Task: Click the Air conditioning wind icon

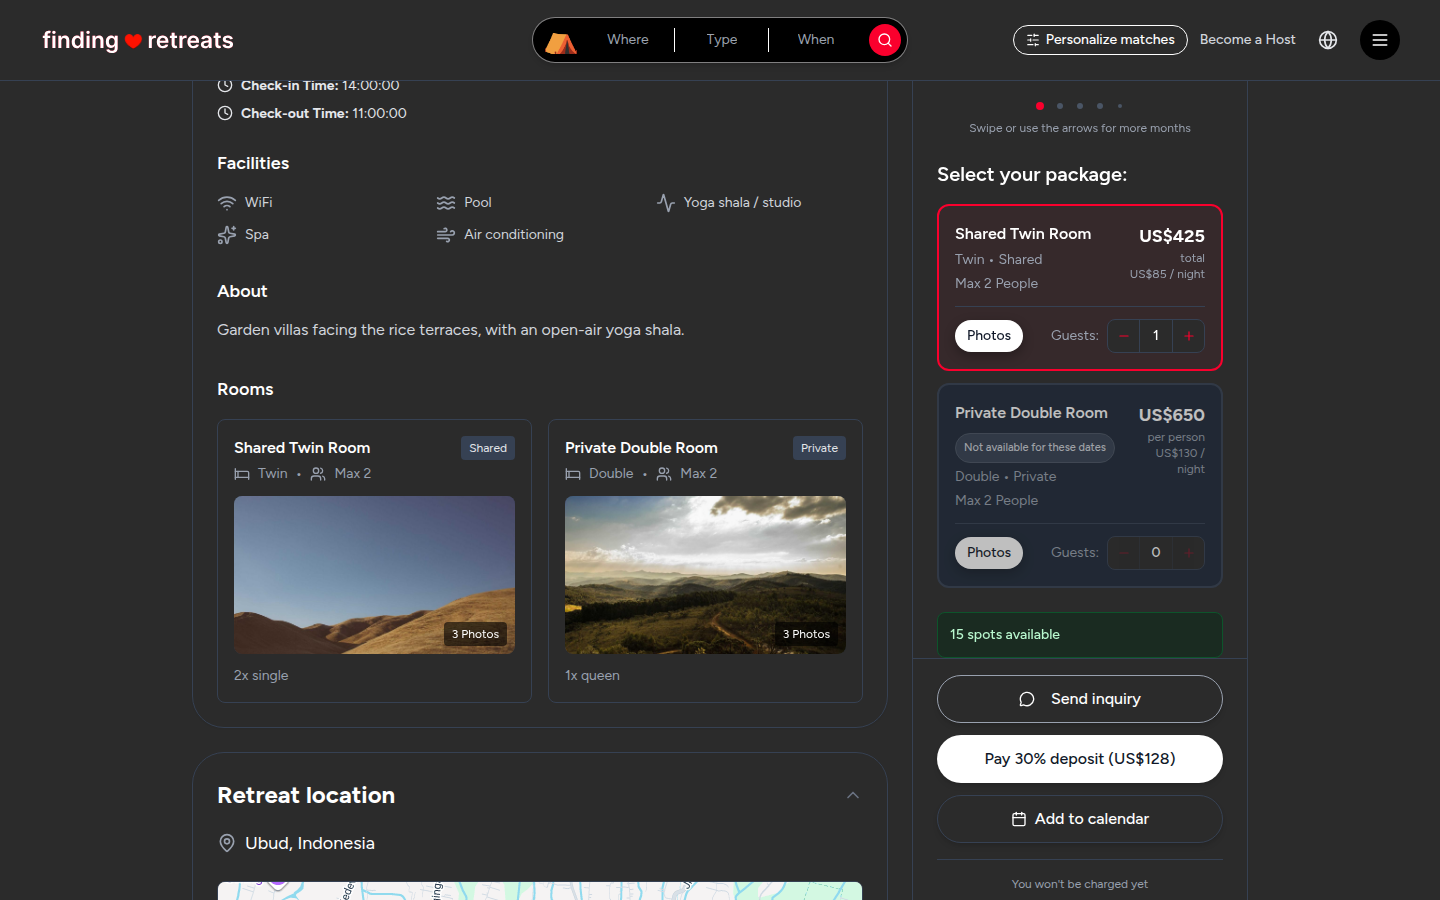Action: click(x=446, y=235)
